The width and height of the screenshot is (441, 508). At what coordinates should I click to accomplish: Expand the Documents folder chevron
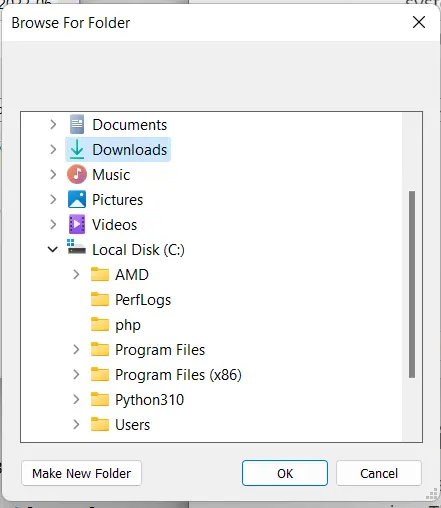53,124
